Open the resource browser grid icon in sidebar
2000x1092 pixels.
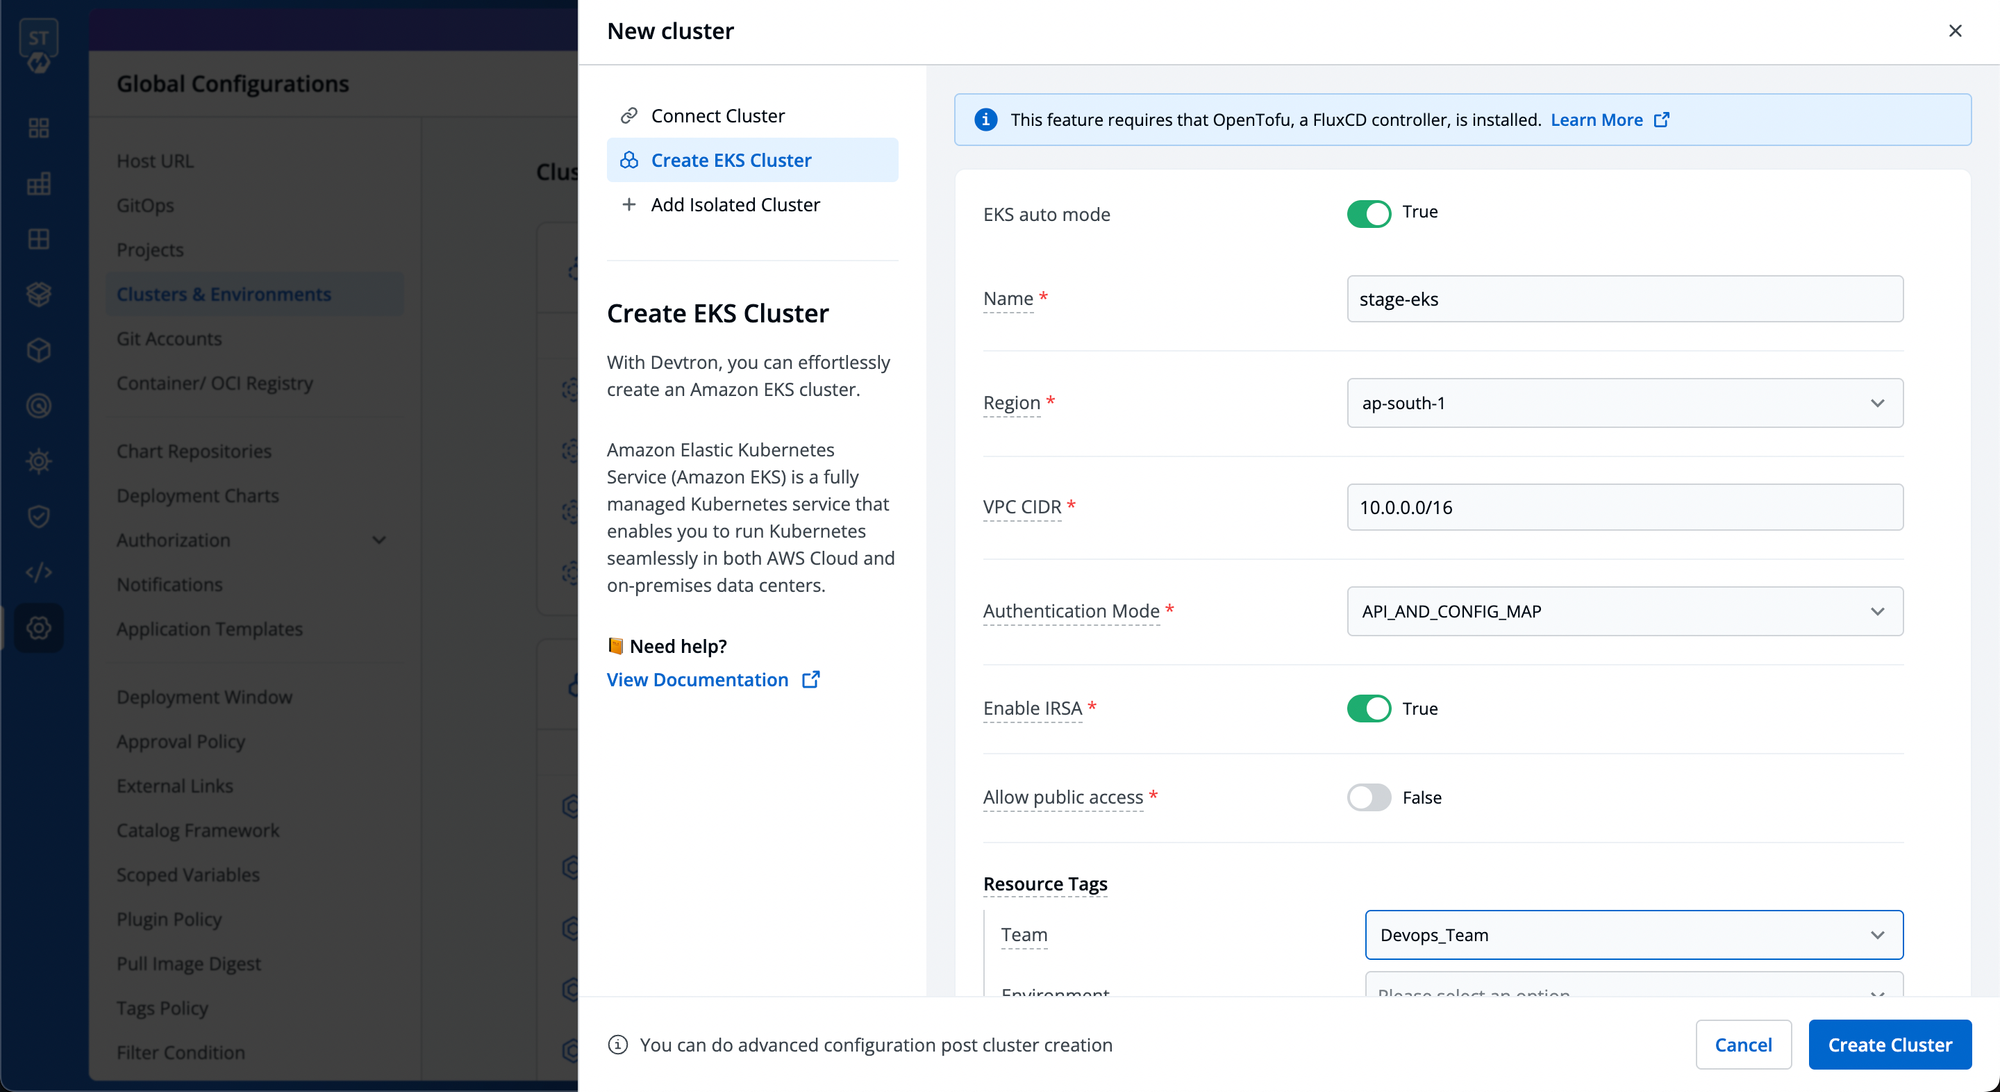[x=39, y=239]
